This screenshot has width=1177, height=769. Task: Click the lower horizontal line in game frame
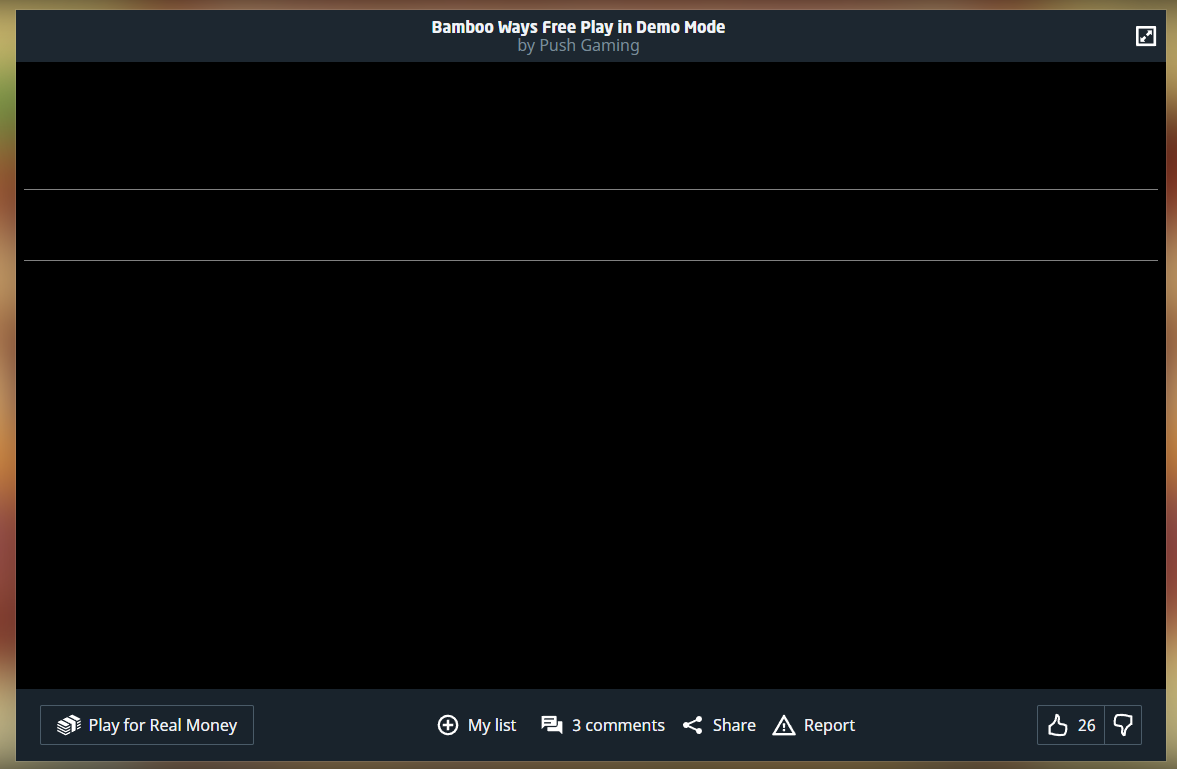pyautogui.click(x=590, y=260)
